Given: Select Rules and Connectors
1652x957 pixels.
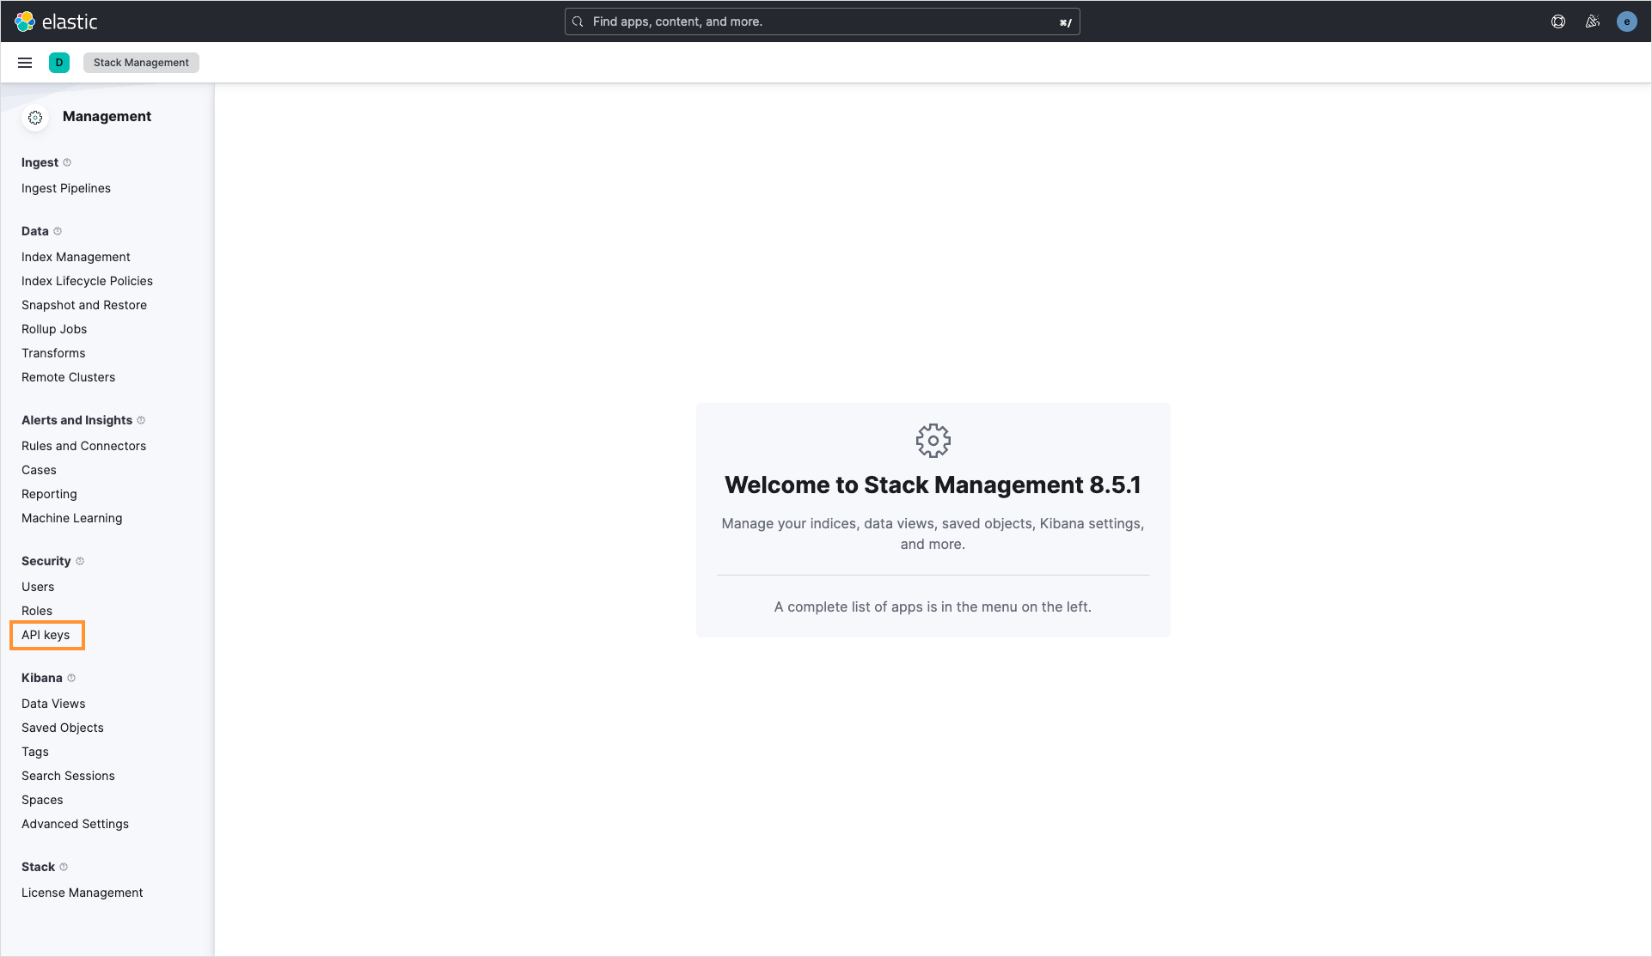Looking at the screenshot, I should click(84, 446).
